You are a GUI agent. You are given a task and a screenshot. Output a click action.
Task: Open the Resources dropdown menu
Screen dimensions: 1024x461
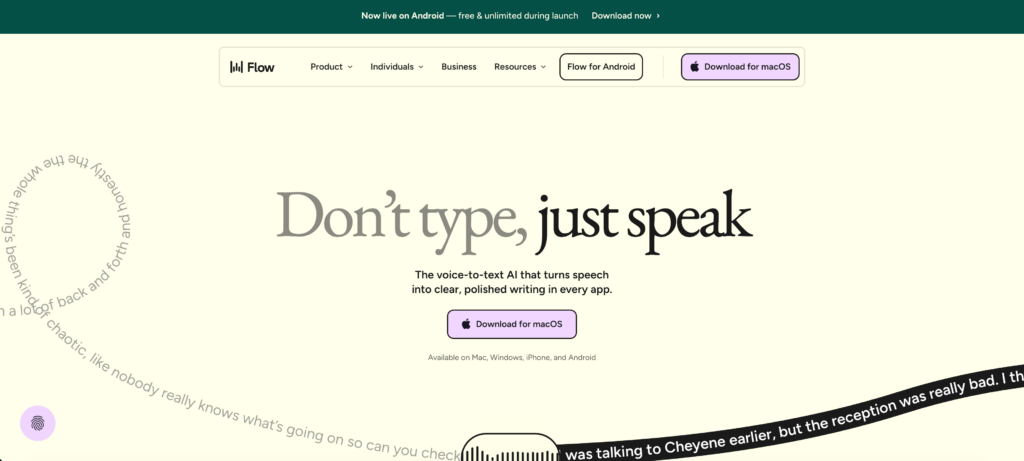tap(519, 67)
